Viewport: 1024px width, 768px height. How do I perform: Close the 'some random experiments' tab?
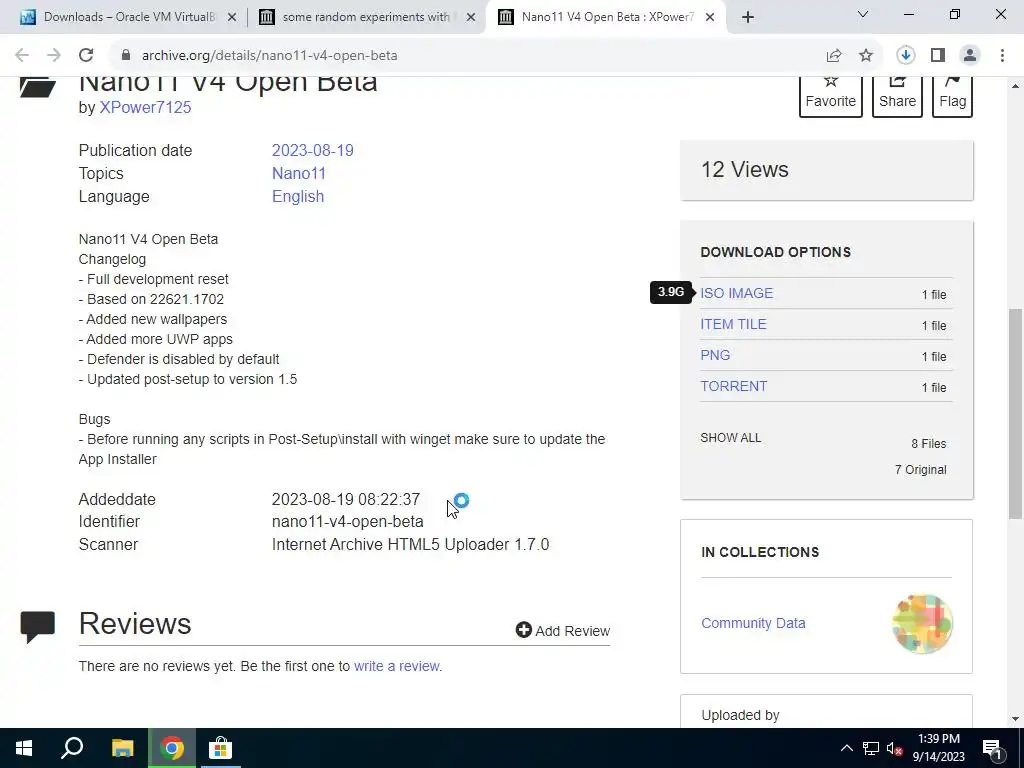click(x=471, y=17)
